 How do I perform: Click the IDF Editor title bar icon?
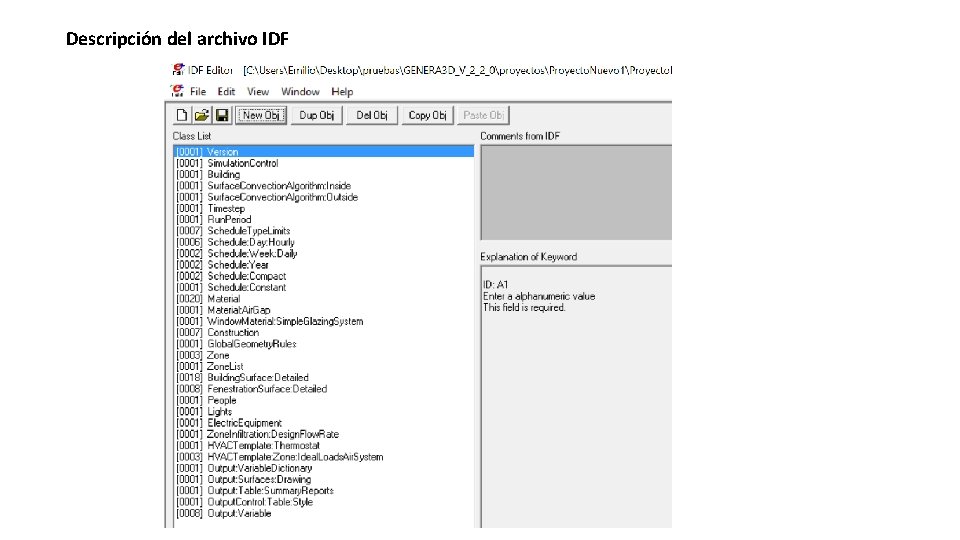coord(178,70)
